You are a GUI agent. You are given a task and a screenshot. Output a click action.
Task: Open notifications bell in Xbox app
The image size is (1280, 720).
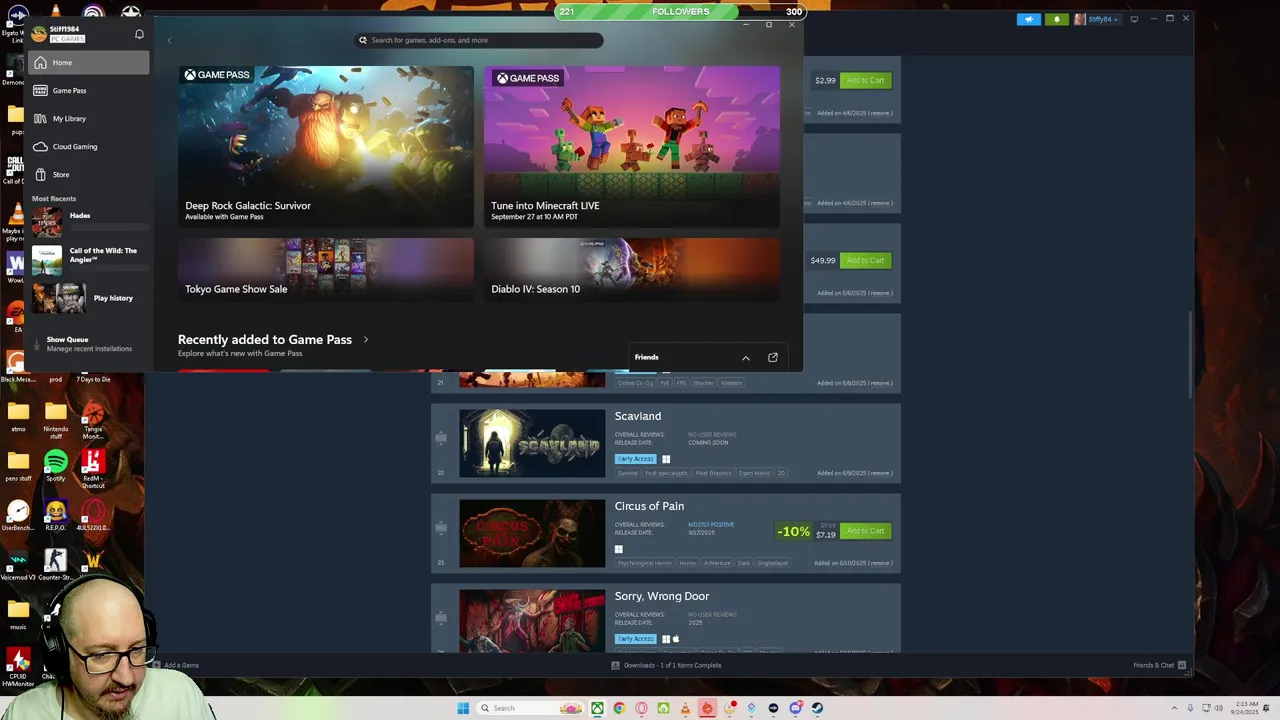139,34
